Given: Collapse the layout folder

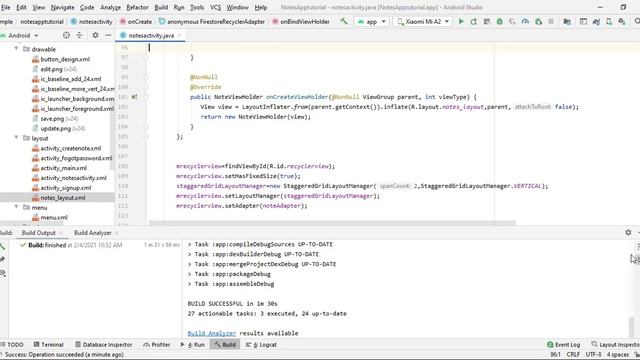Looking at the screenshot, I should coord(16,138).
